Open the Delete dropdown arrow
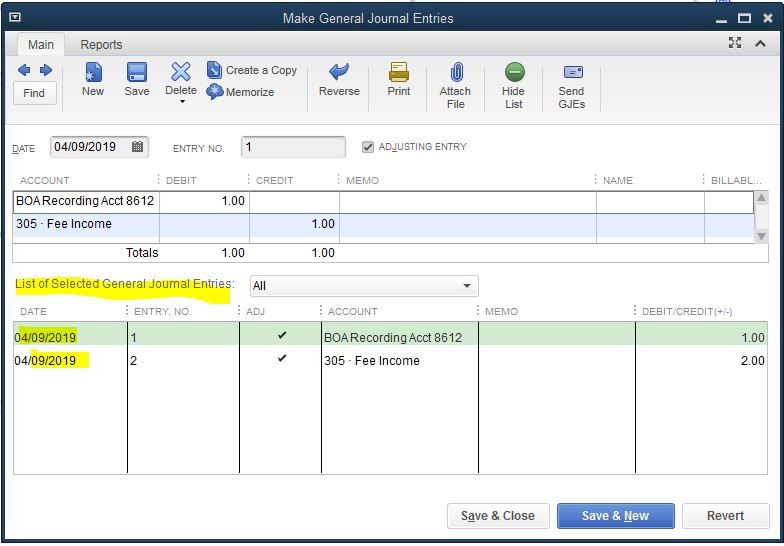 coord(182,102)
